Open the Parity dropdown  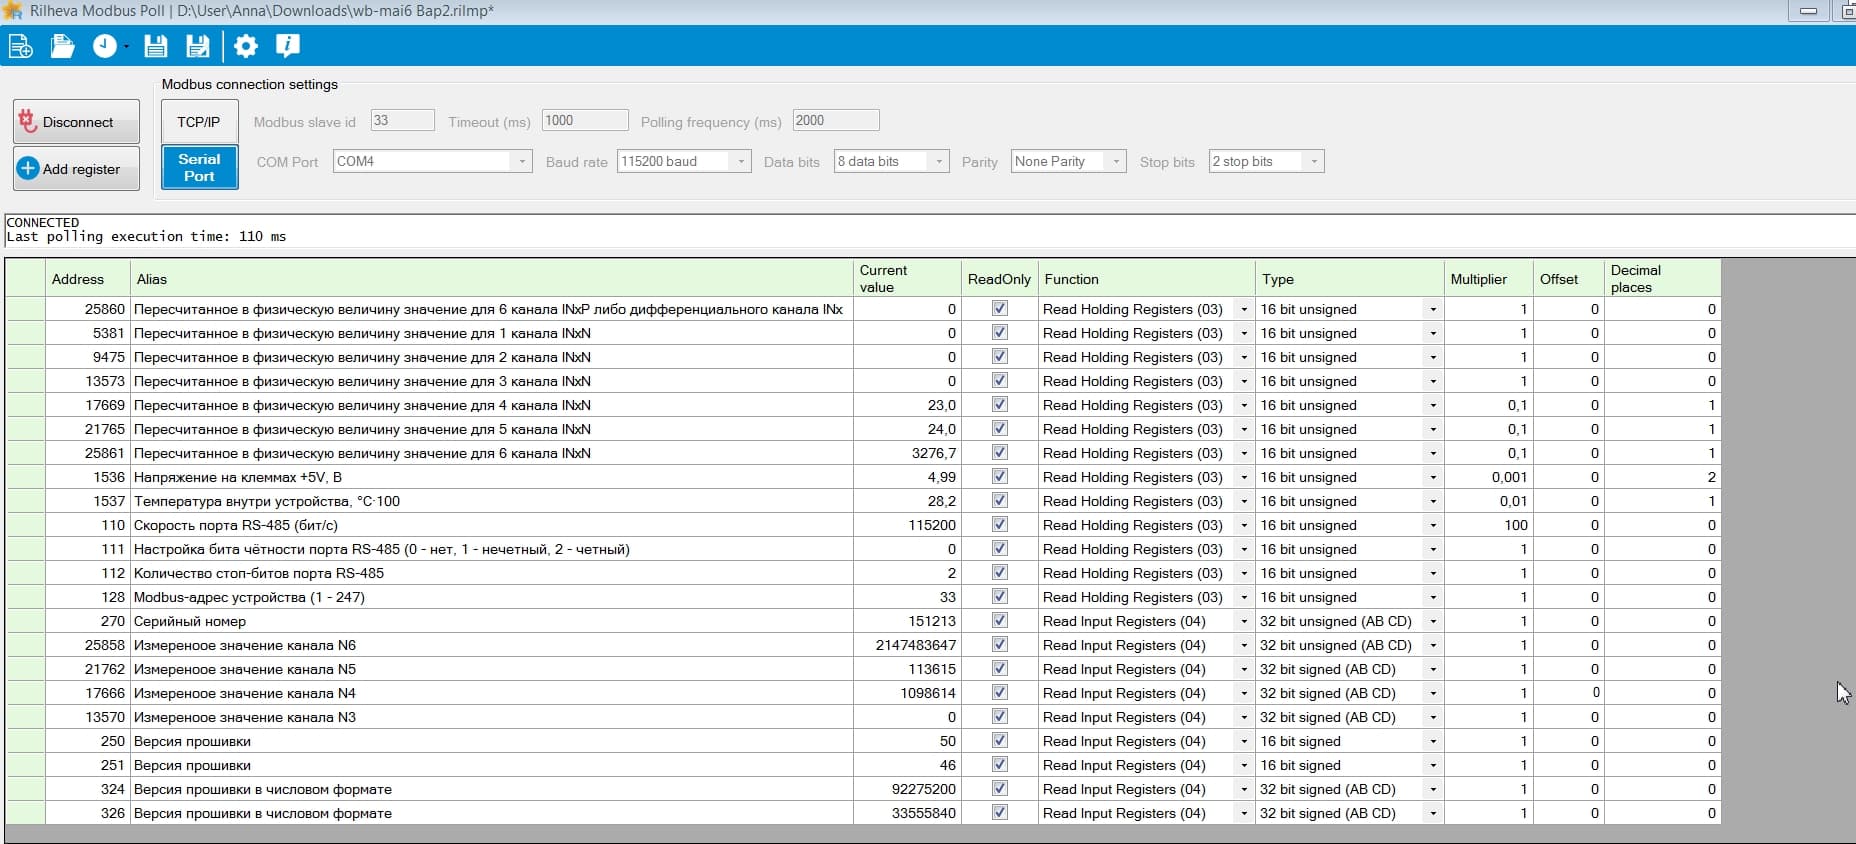pyautogui.click(x=1068, y=161)
